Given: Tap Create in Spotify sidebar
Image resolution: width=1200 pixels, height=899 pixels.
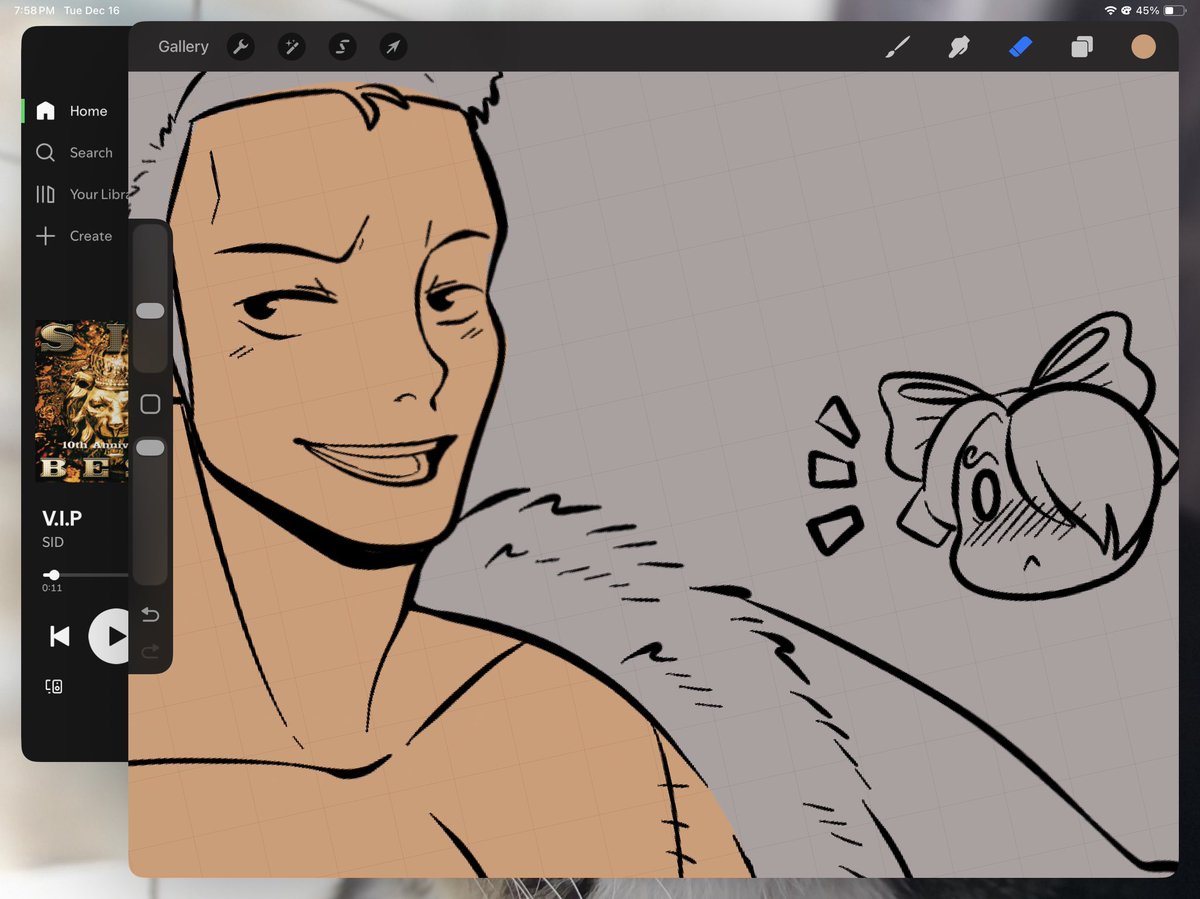Looking at the screenshot, I should (x=91, y=236).
